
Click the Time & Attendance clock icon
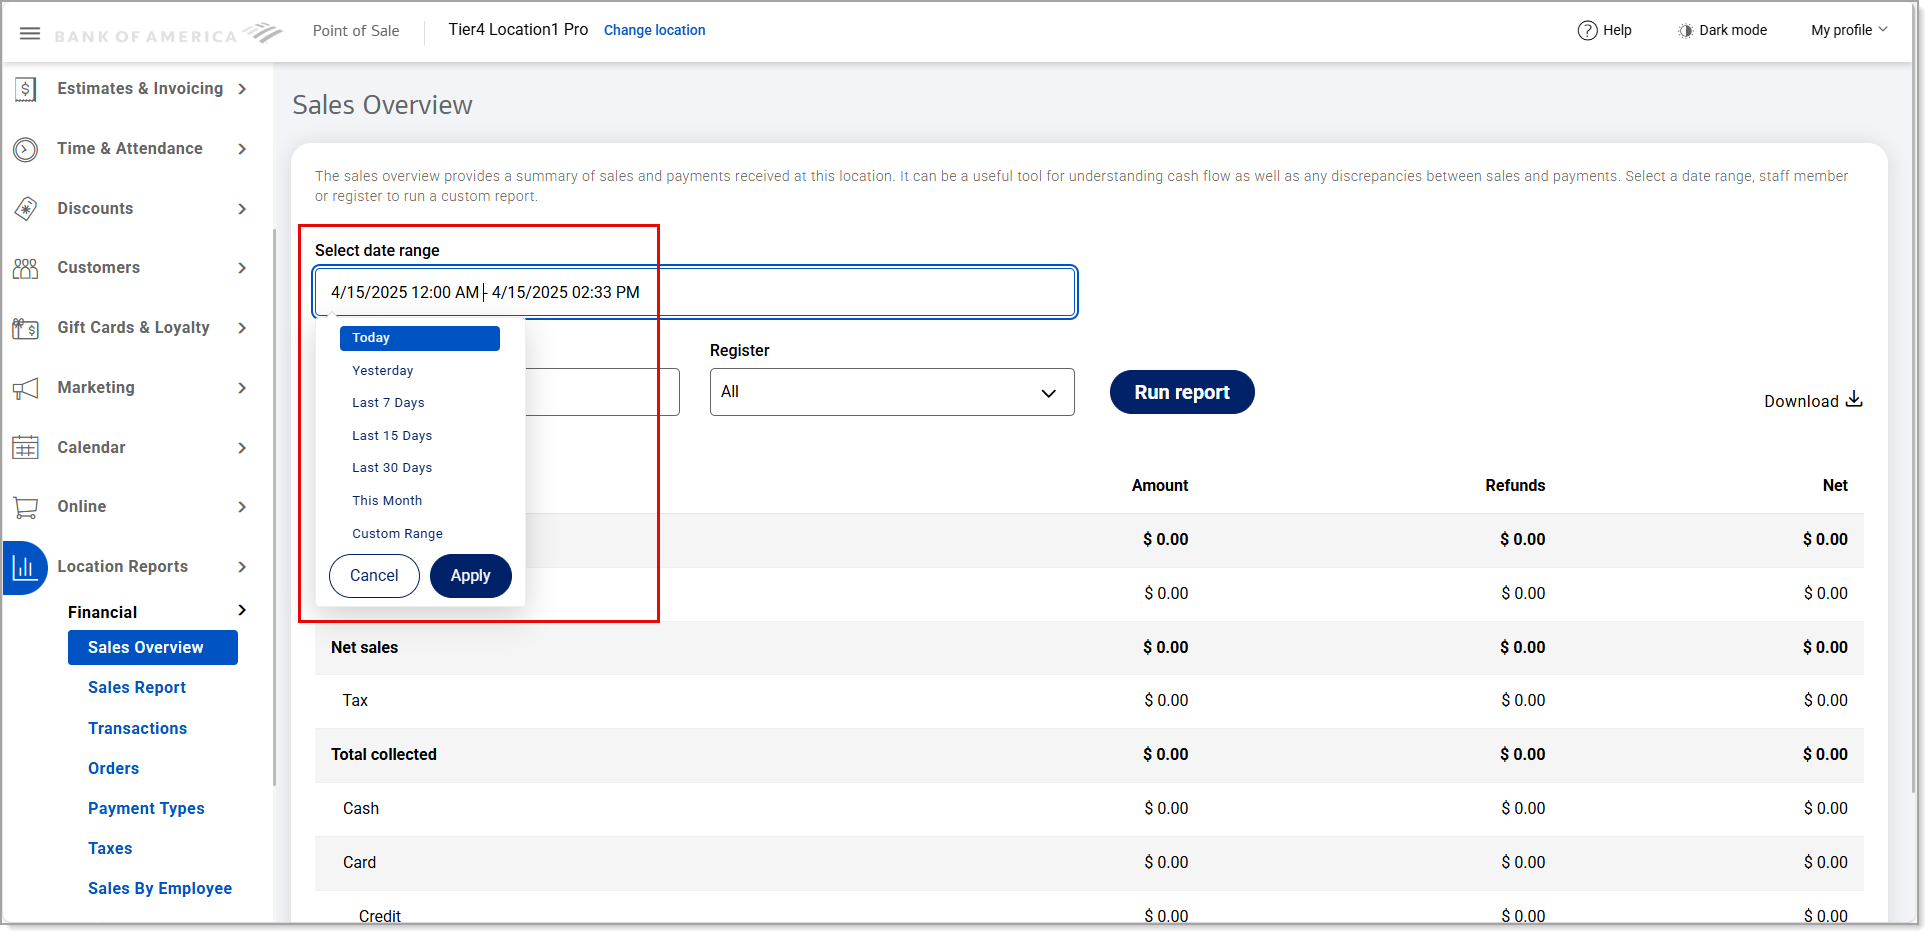pos(26,149)
